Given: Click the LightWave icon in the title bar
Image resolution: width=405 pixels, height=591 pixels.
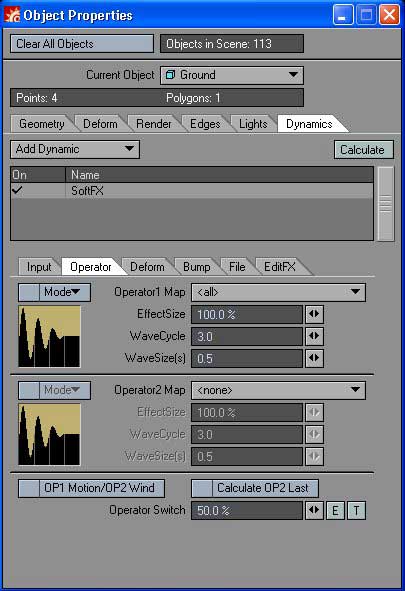Looking at the screenshot, I should coord(12,15).
